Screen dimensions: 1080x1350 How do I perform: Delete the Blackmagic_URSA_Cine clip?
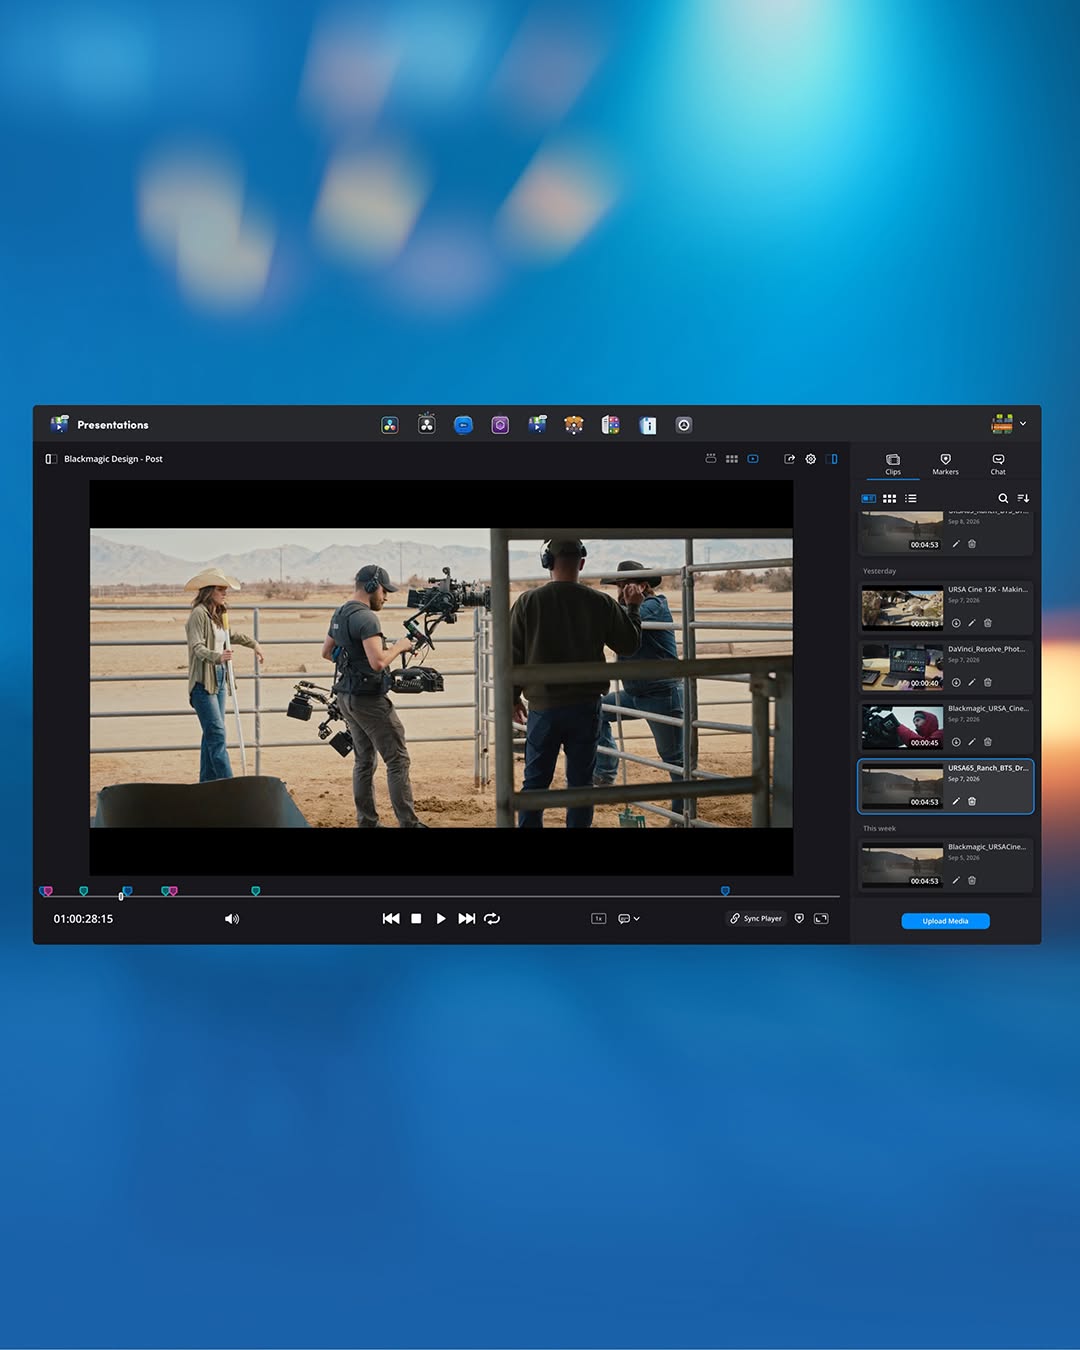pos(988,742)
